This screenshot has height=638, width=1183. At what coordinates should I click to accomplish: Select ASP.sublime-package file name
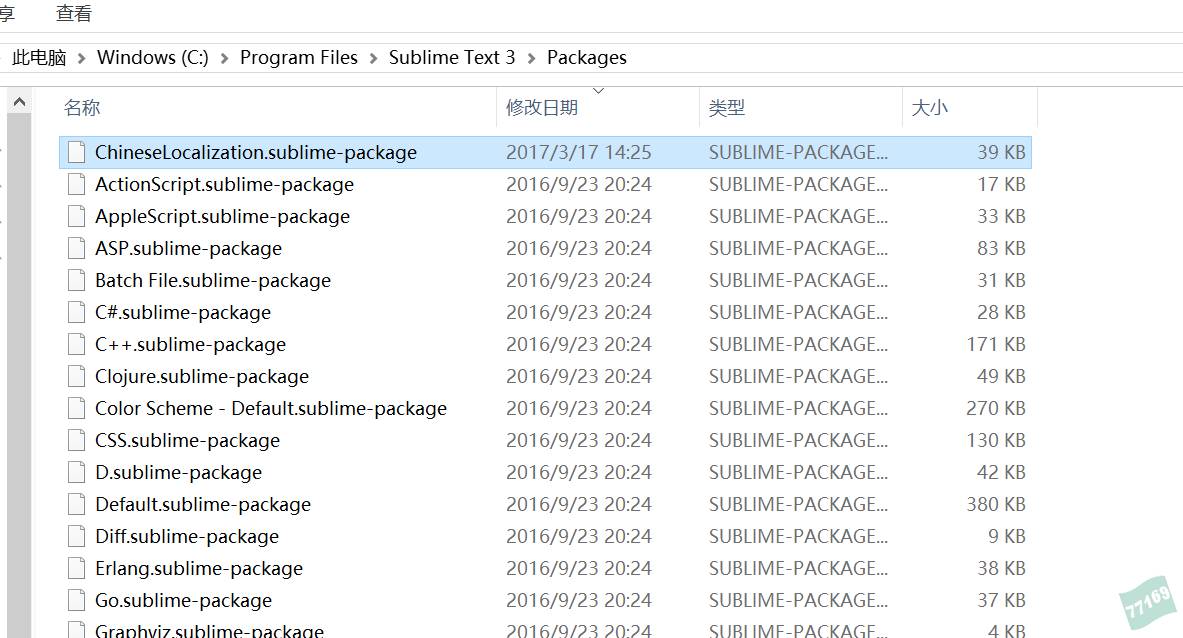pos(189,249)
